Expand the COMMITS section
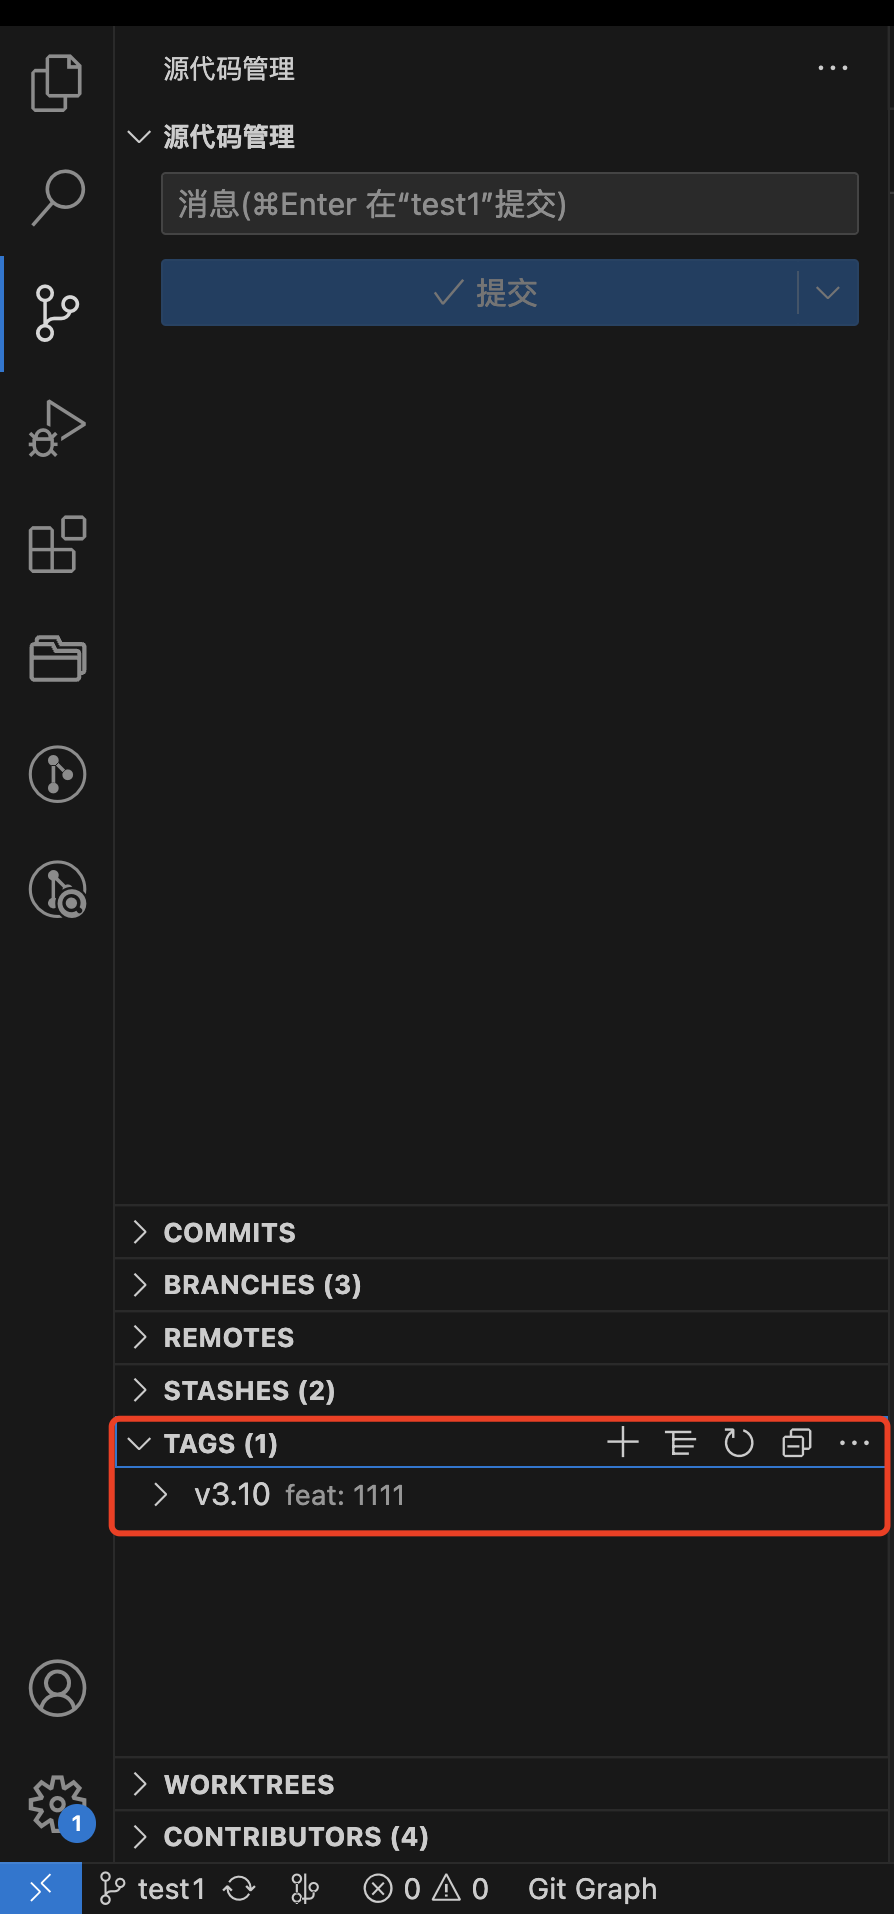 (x=230, y=1233)
